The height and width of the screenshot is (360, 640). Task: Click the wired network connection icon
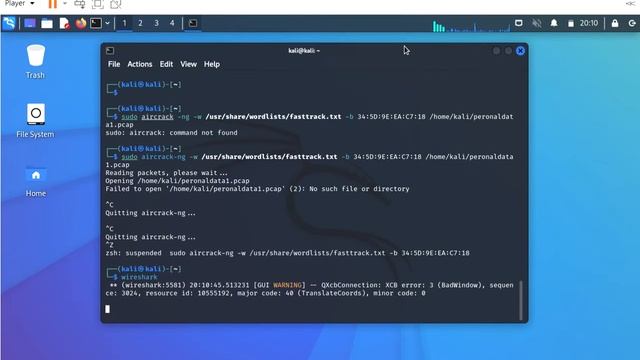pos(519,23)
